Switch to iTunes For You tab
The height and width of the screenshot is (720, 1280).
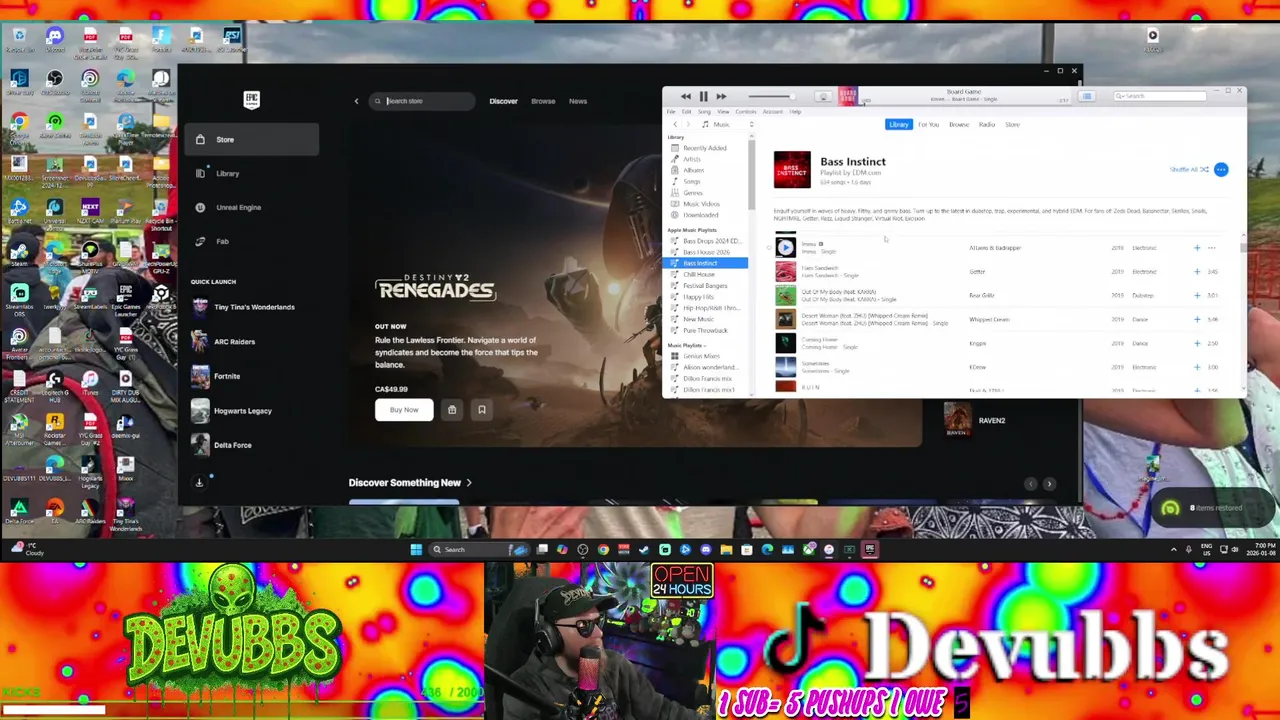tap(929, 125)
